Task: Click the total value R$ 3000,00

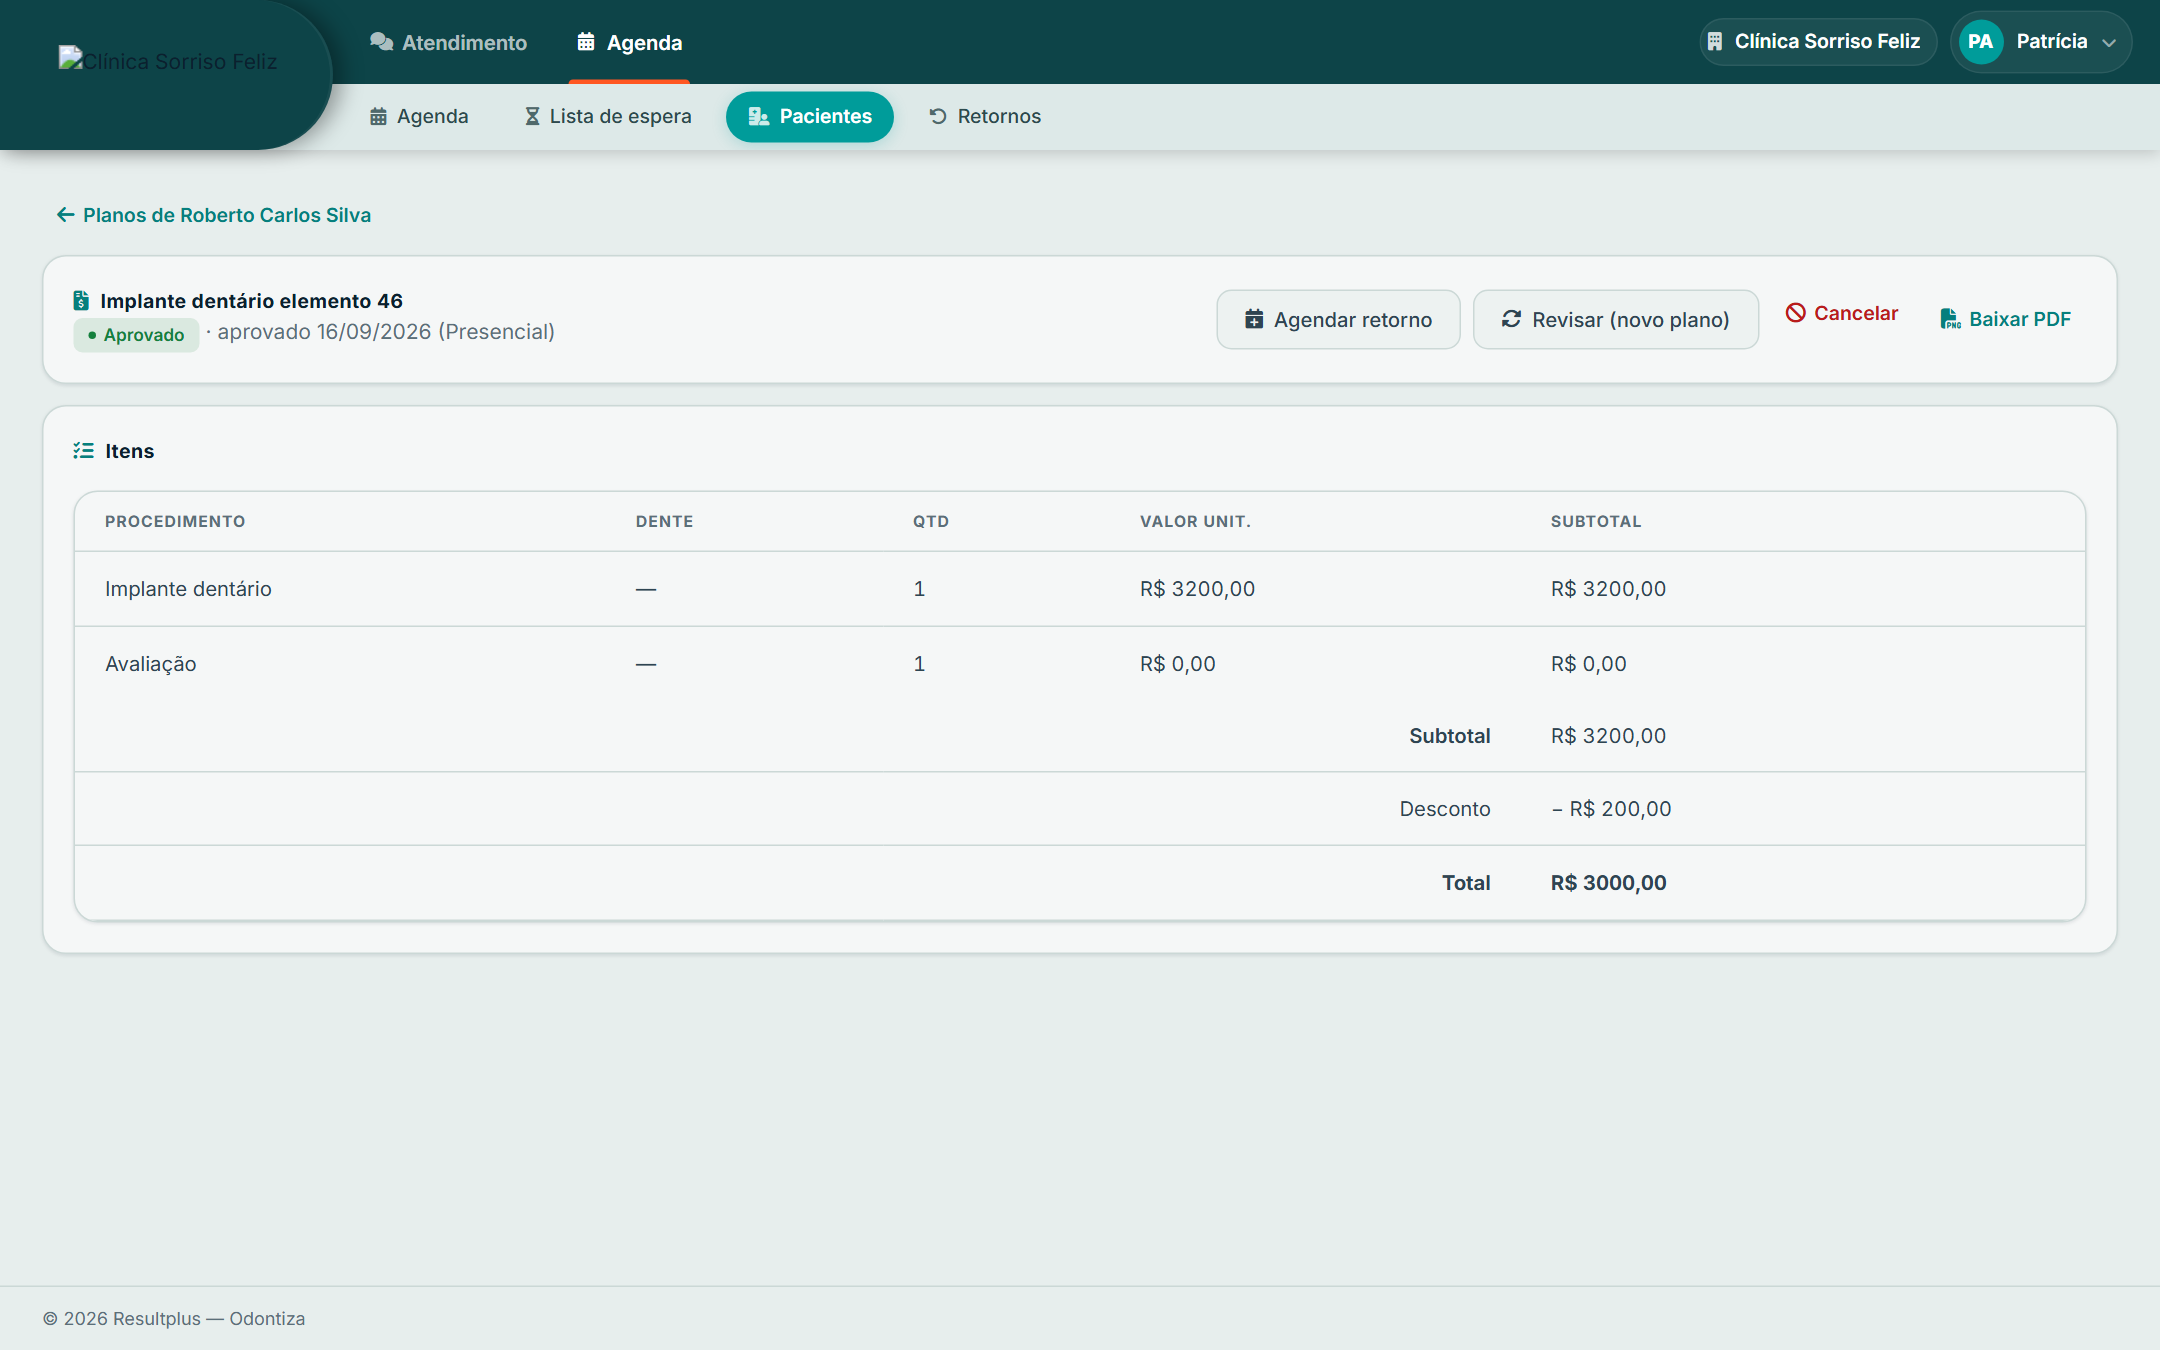Action: point(1609,883)
